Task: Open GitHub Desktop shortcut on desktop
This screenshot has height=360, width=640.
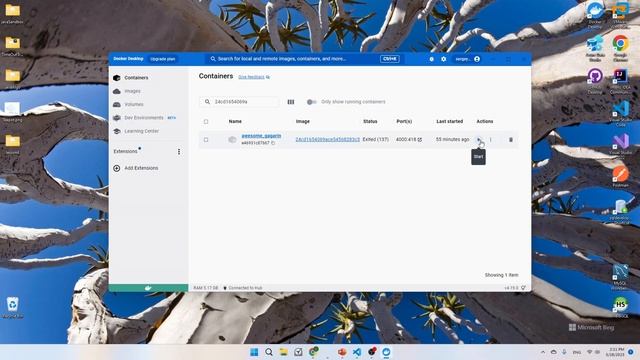Action: coord(595,81)
